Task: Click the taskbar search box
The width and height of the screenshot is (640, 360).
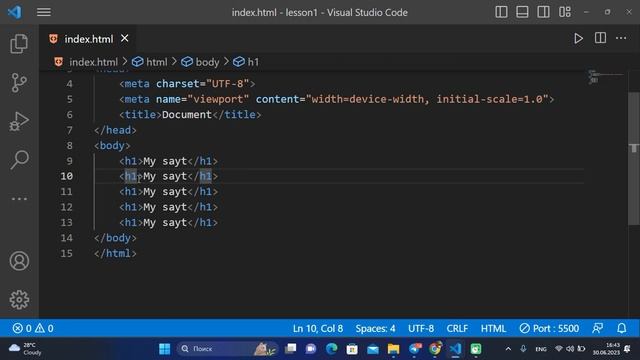Action: 227,349
